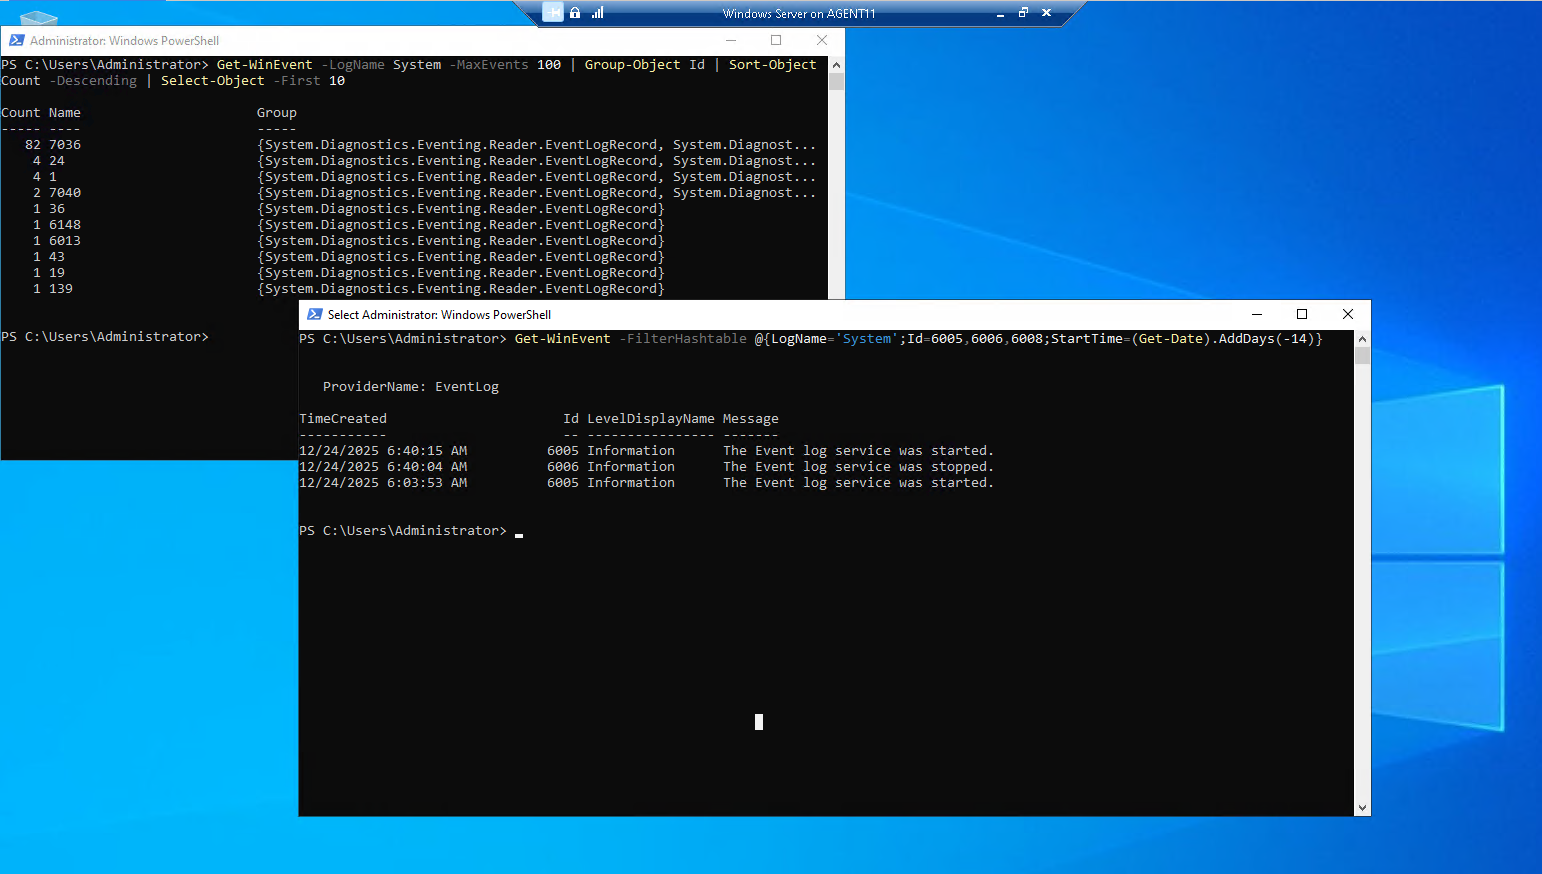Click the lock icon for connection security
The width and height of the screenshot is (1542, 874).
[575, 13]
